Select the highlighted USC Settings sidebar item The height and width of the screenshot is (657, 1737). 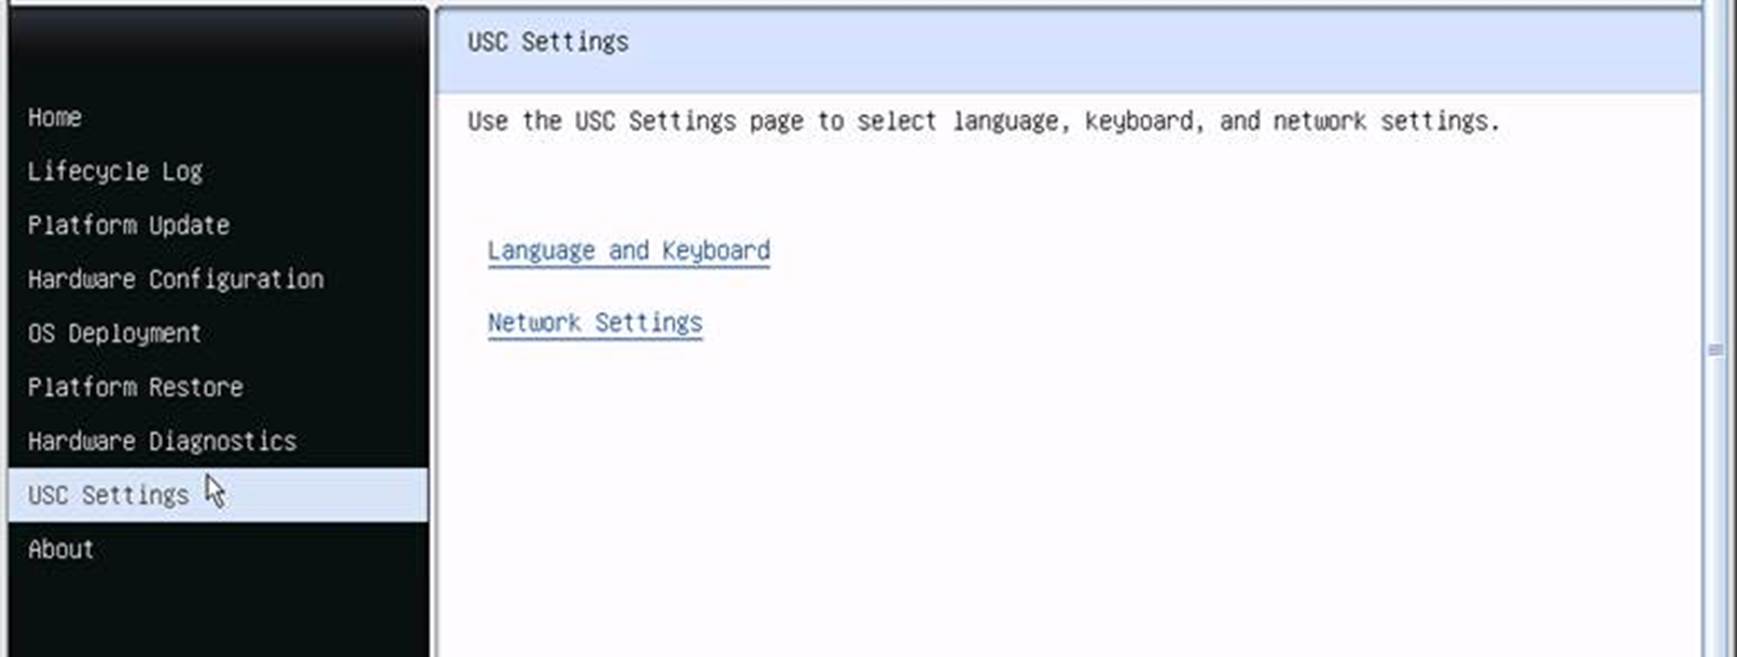pyautogui.click(x=108, y=496)
